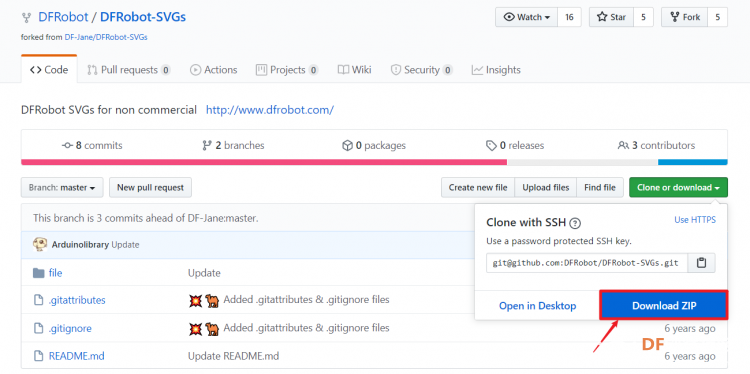Open the Pull requests tab
This screenshot has width=750, height=374.
coord(129,70)
